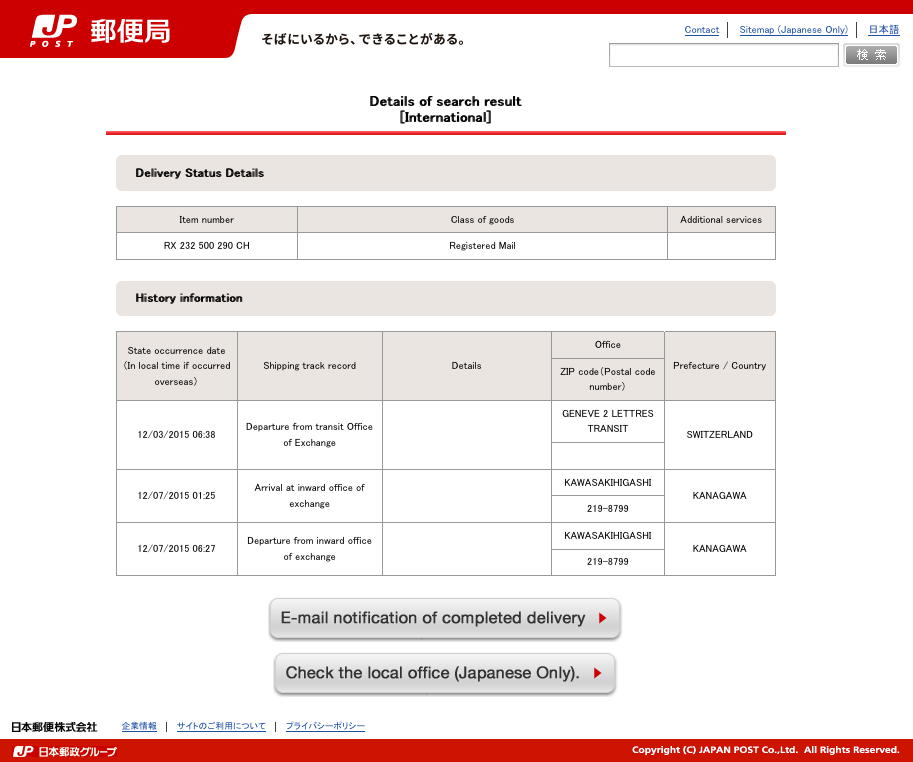913x762 pixels.
Task: Click the State occurrence date column header
Action: click(176, 366)
